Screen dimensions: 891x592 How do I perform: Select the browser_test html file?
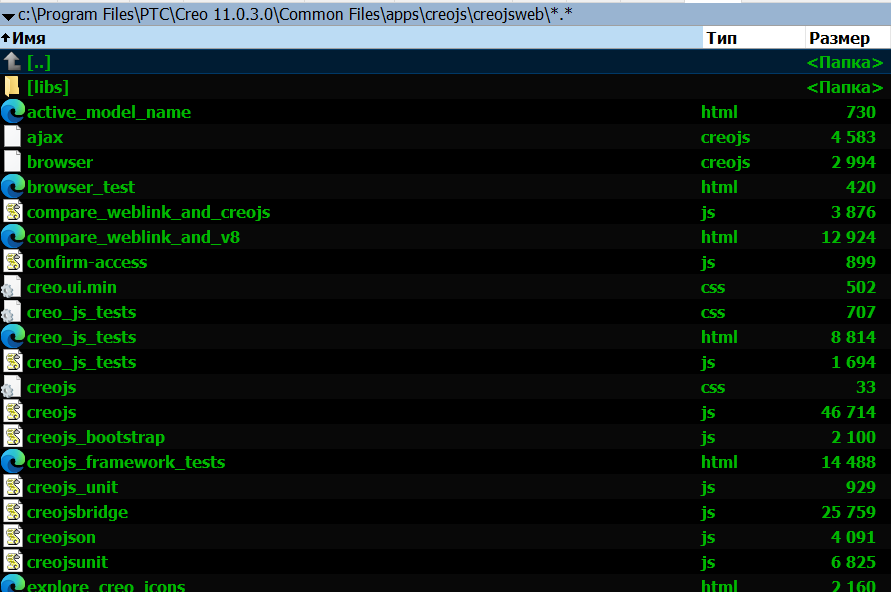coord(81,187)
